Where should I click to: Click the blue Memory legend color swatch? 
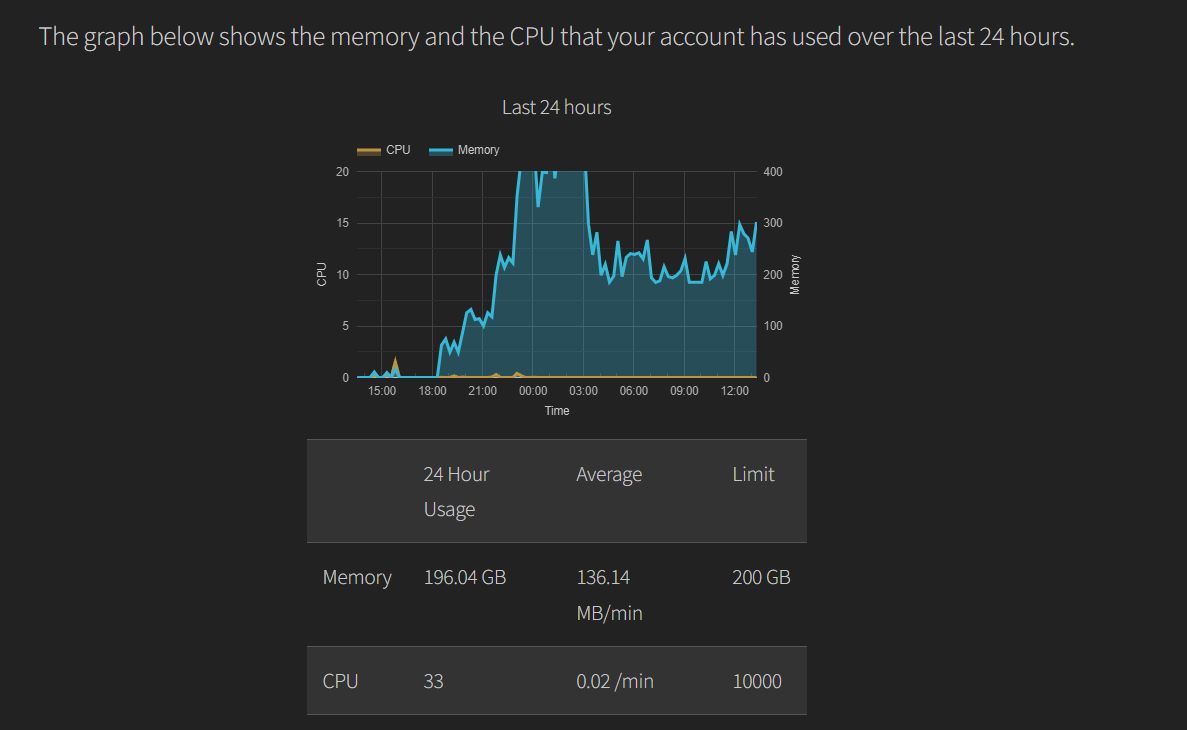pyautogui.click(x=441, y=151)
